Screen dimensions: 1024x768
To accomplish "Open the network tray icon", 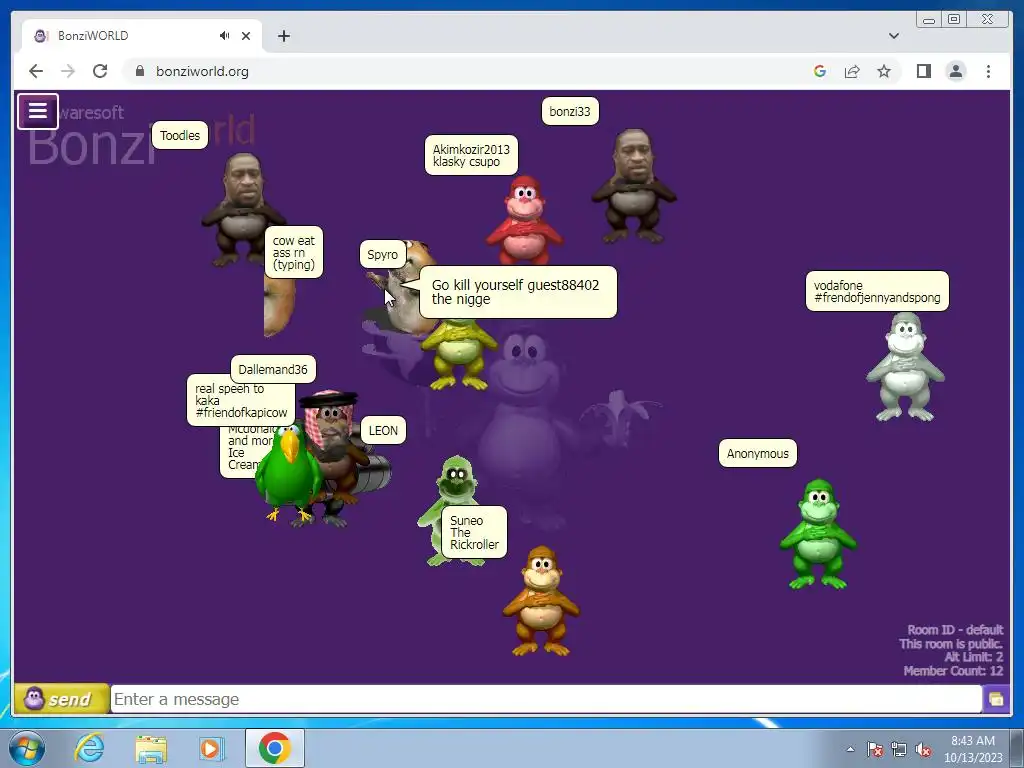I will tap(899, 750).
